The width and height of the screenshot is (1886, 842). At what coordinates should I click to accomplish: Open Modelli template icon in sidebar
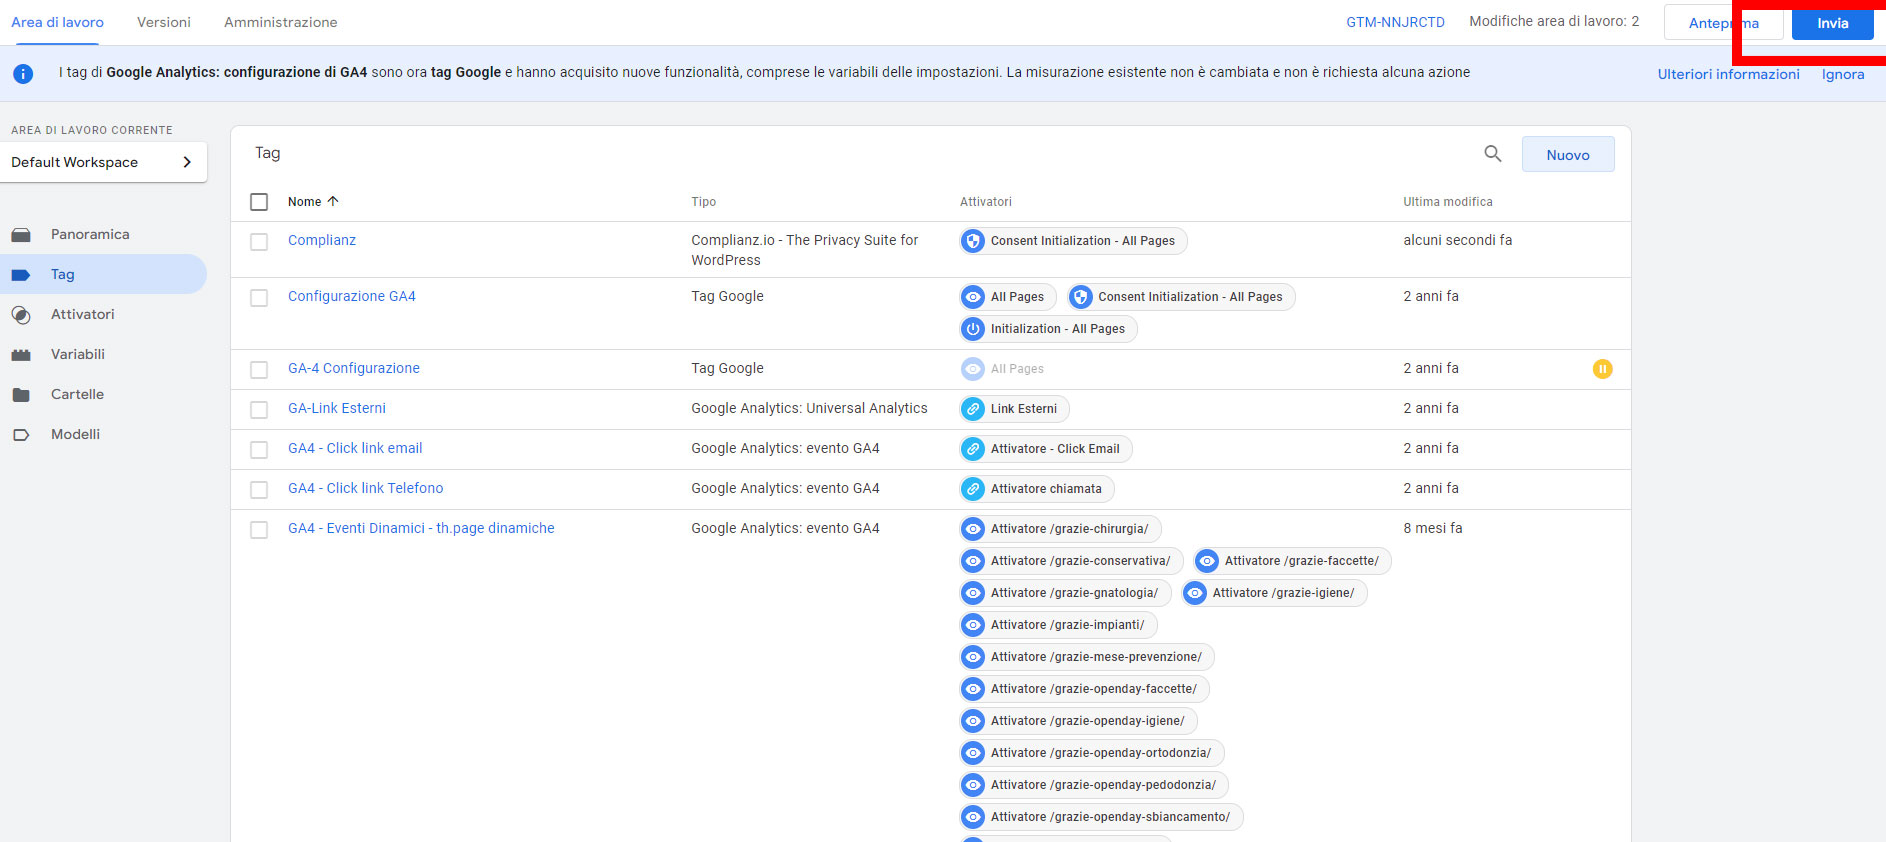point(21,435)
